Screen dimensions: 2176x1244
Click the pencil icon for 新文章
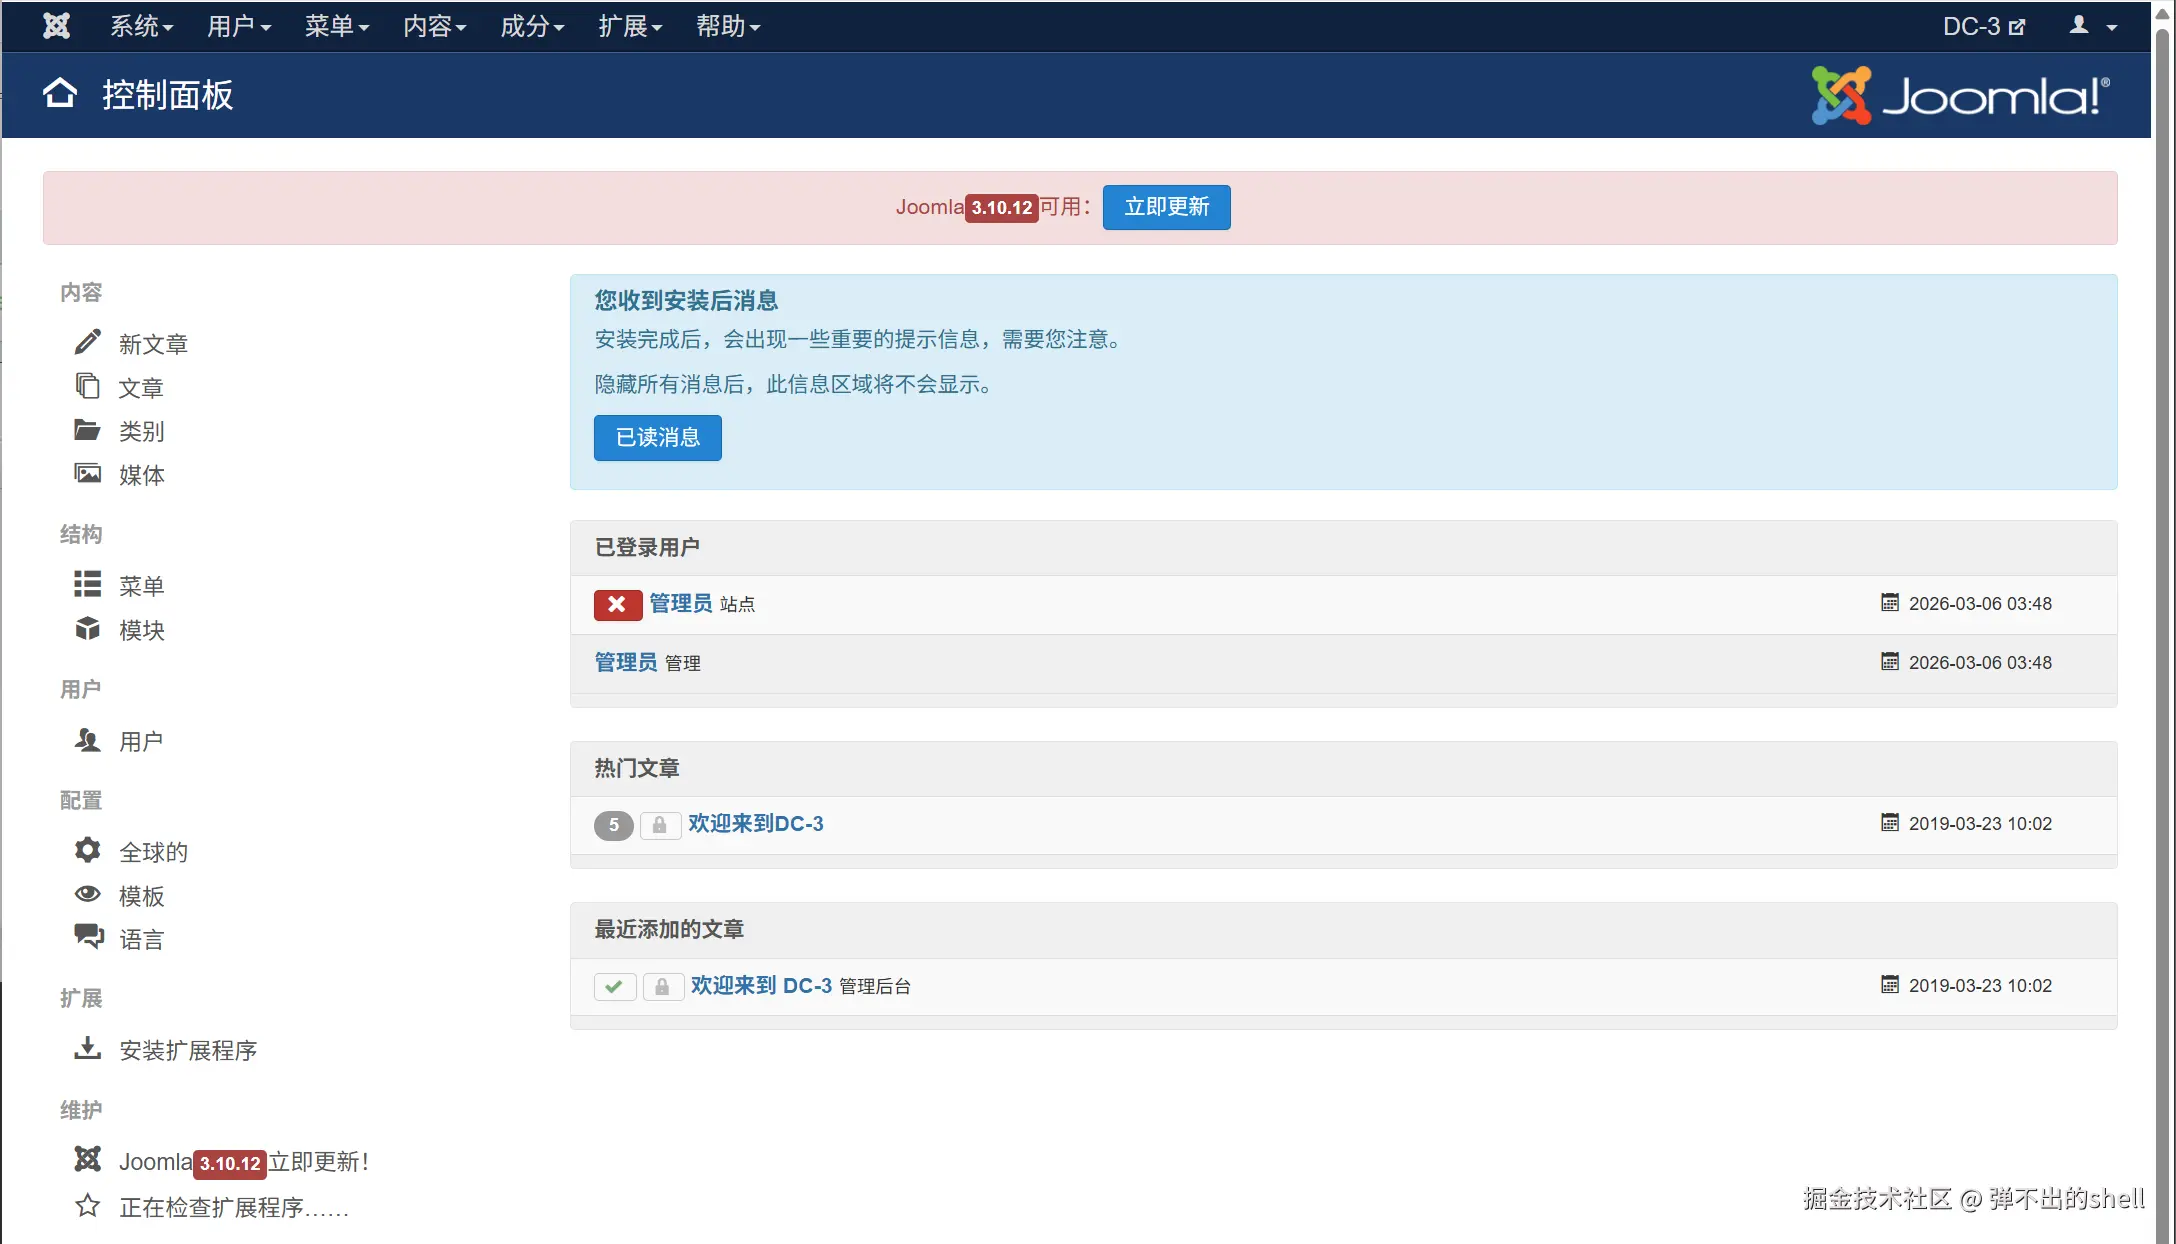point(87,342)
